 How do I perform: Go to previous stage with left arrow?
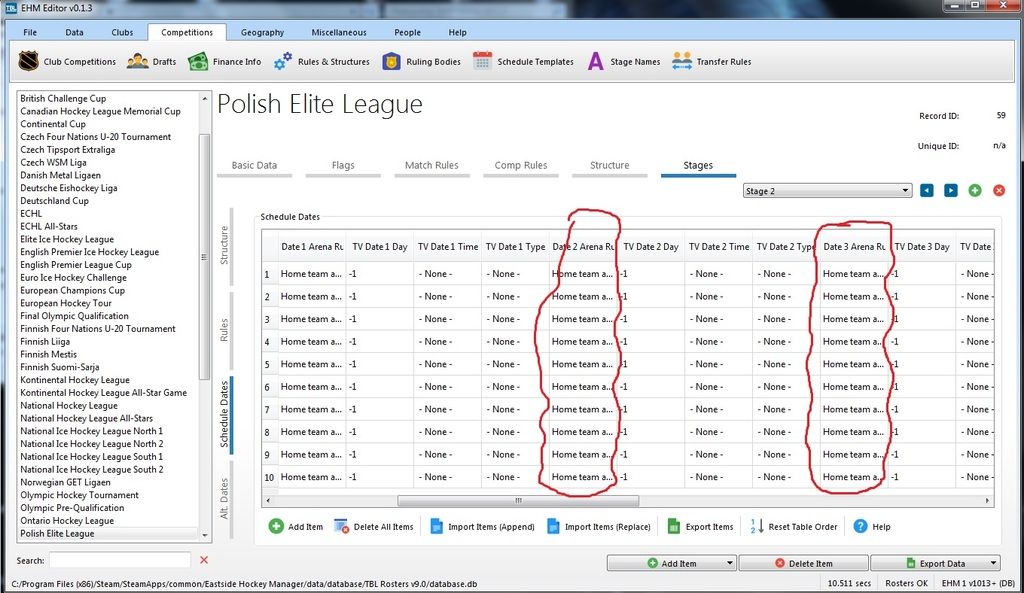[927, 191]
